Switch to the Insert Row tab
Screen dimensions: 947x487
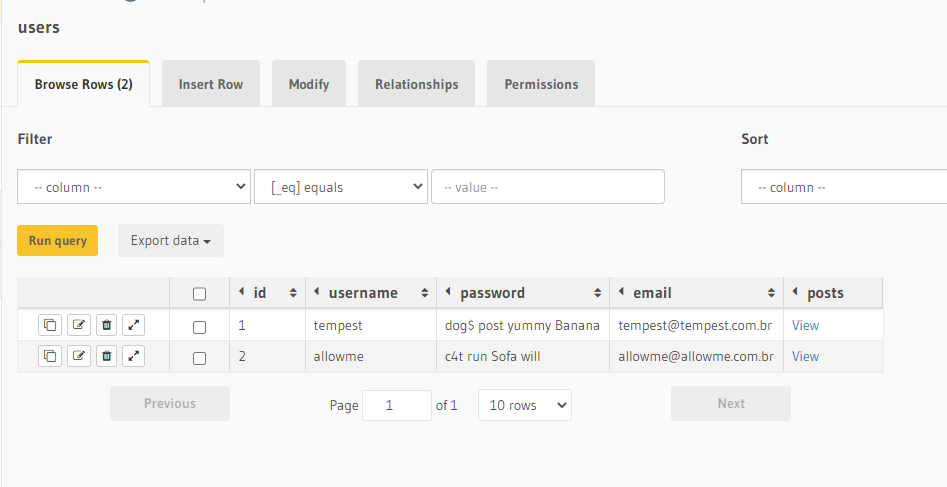(211, 84)
